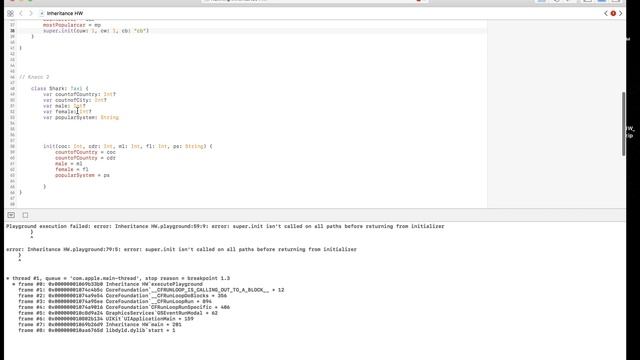
Task: Click the 'class Shark: Taxi {' declaration
Action: pos(60,88)
